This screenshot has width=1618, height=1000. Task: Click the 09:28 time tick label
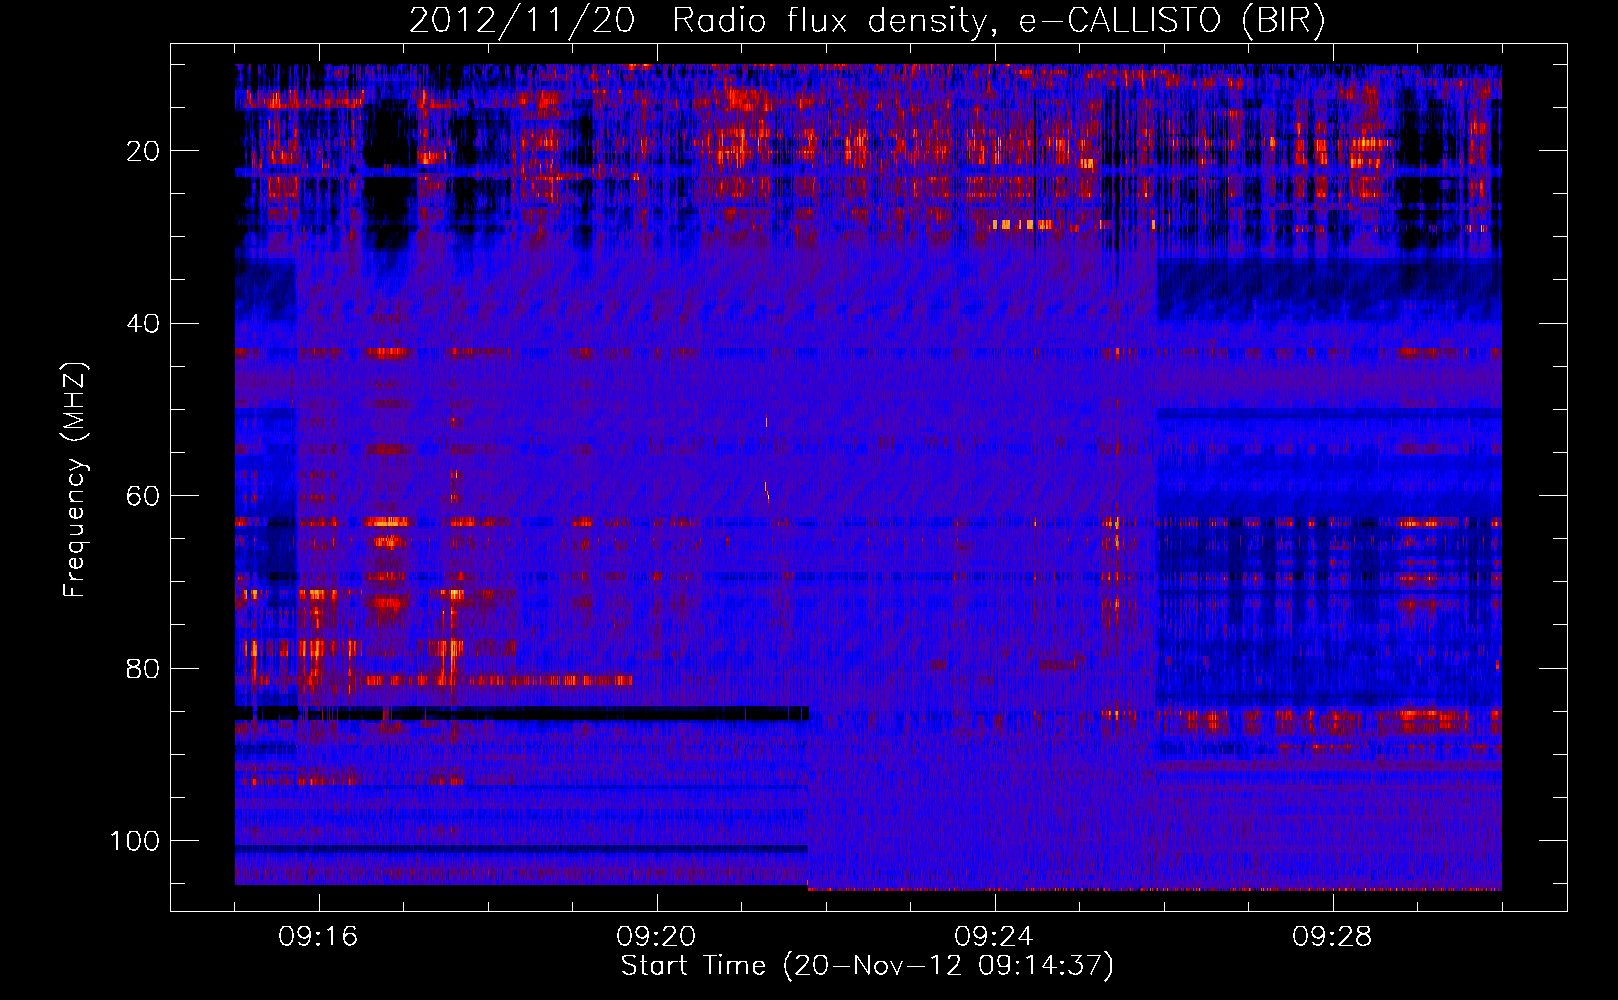tap(1332, 937)
